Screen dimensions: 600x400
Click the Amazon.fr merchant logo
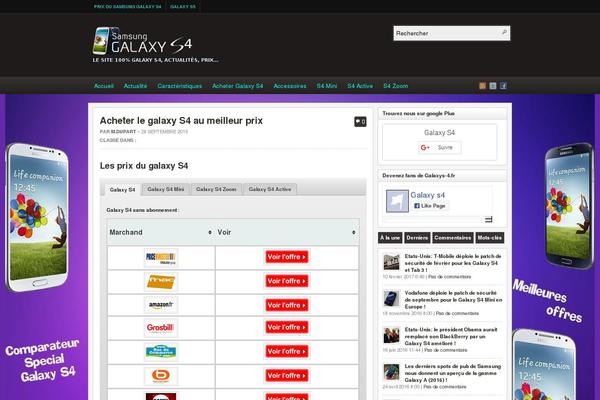[x=161, y=305]
